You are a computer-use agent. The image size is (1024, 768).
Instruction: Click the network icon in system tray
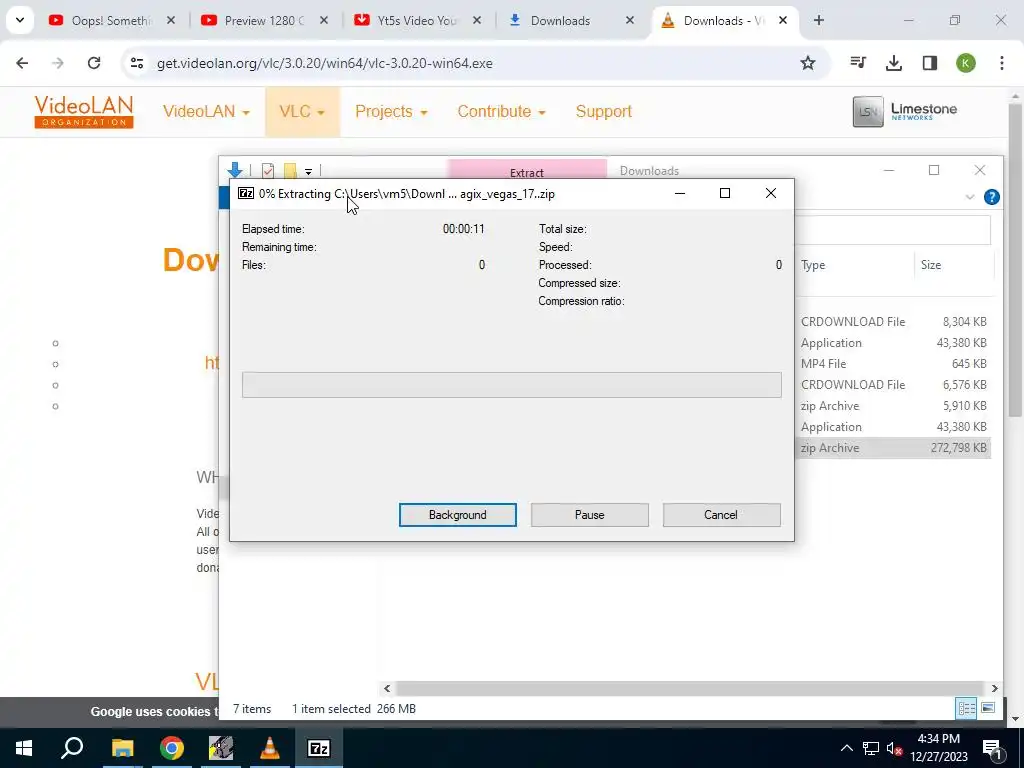(x=871, y=748)
